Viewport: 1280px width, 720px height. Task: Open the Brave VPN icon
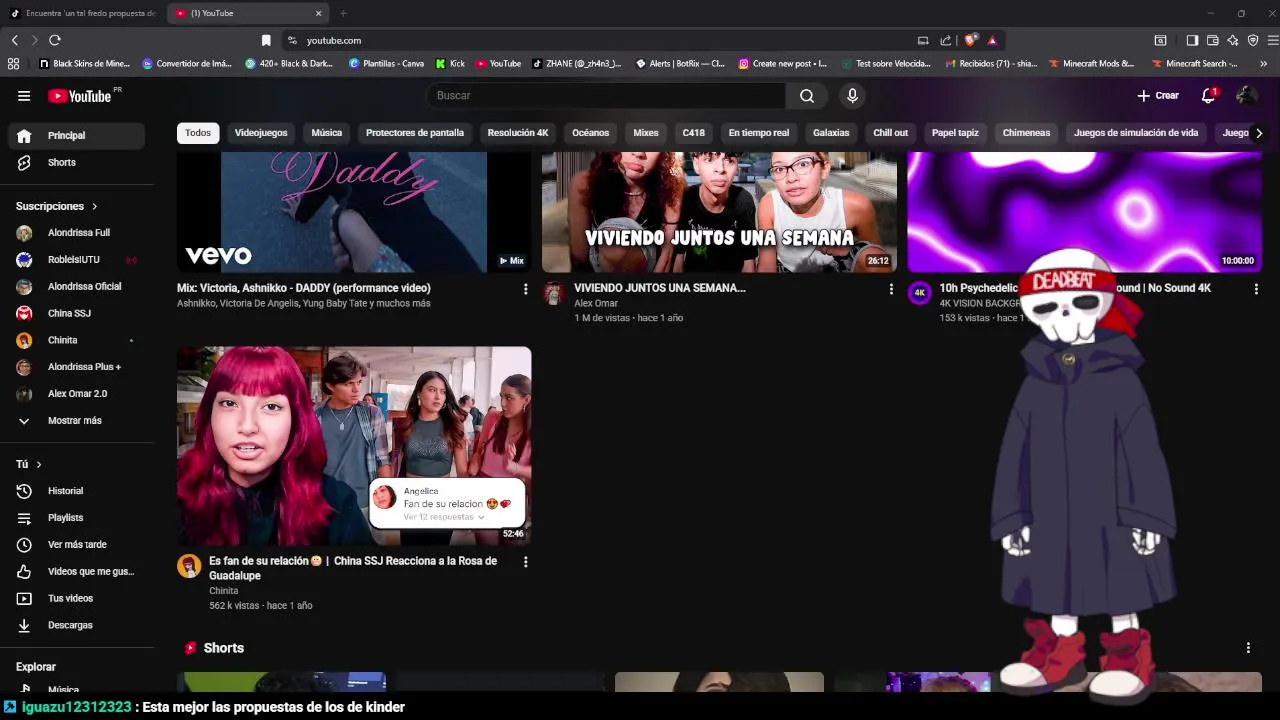pyautogui.click(x=1253, y=40)
